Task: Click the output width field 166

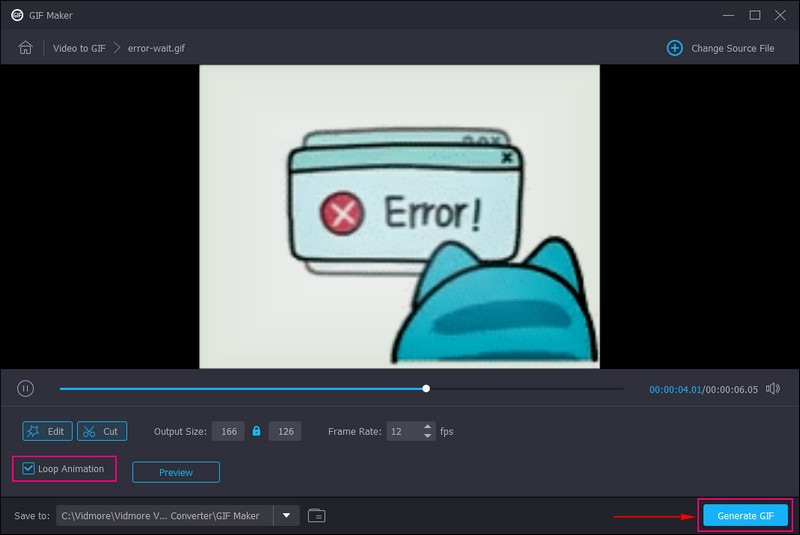Action: click(228, 431)
